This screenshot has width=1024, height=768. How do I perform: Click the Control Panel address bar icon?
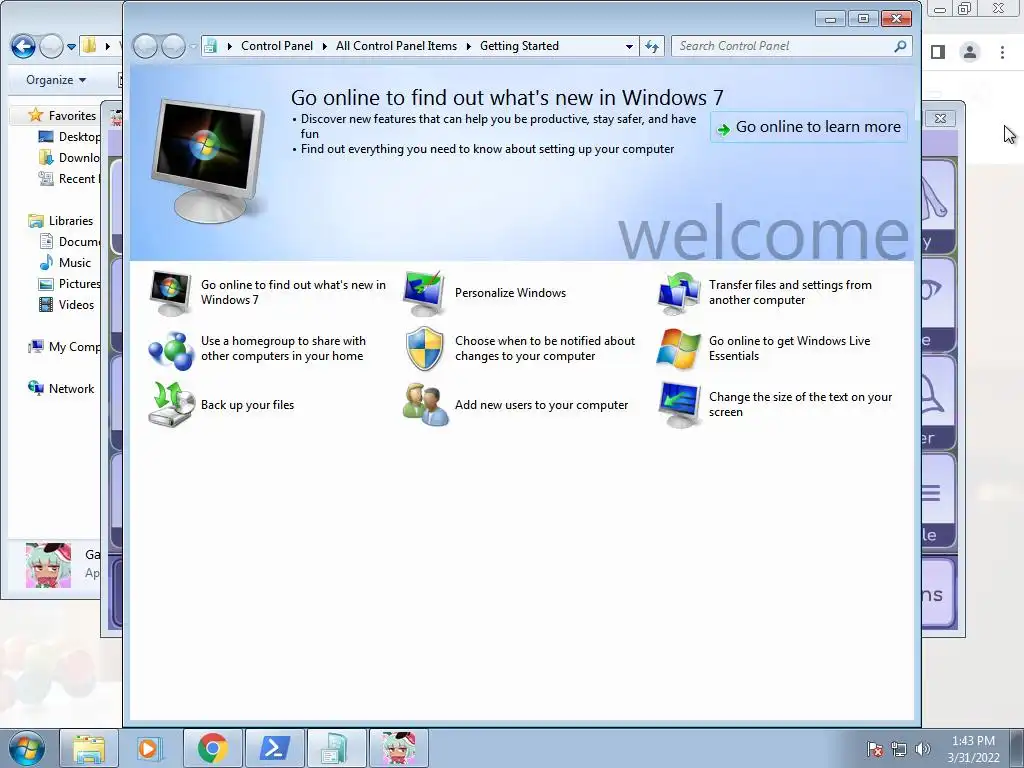click(210, 46)
